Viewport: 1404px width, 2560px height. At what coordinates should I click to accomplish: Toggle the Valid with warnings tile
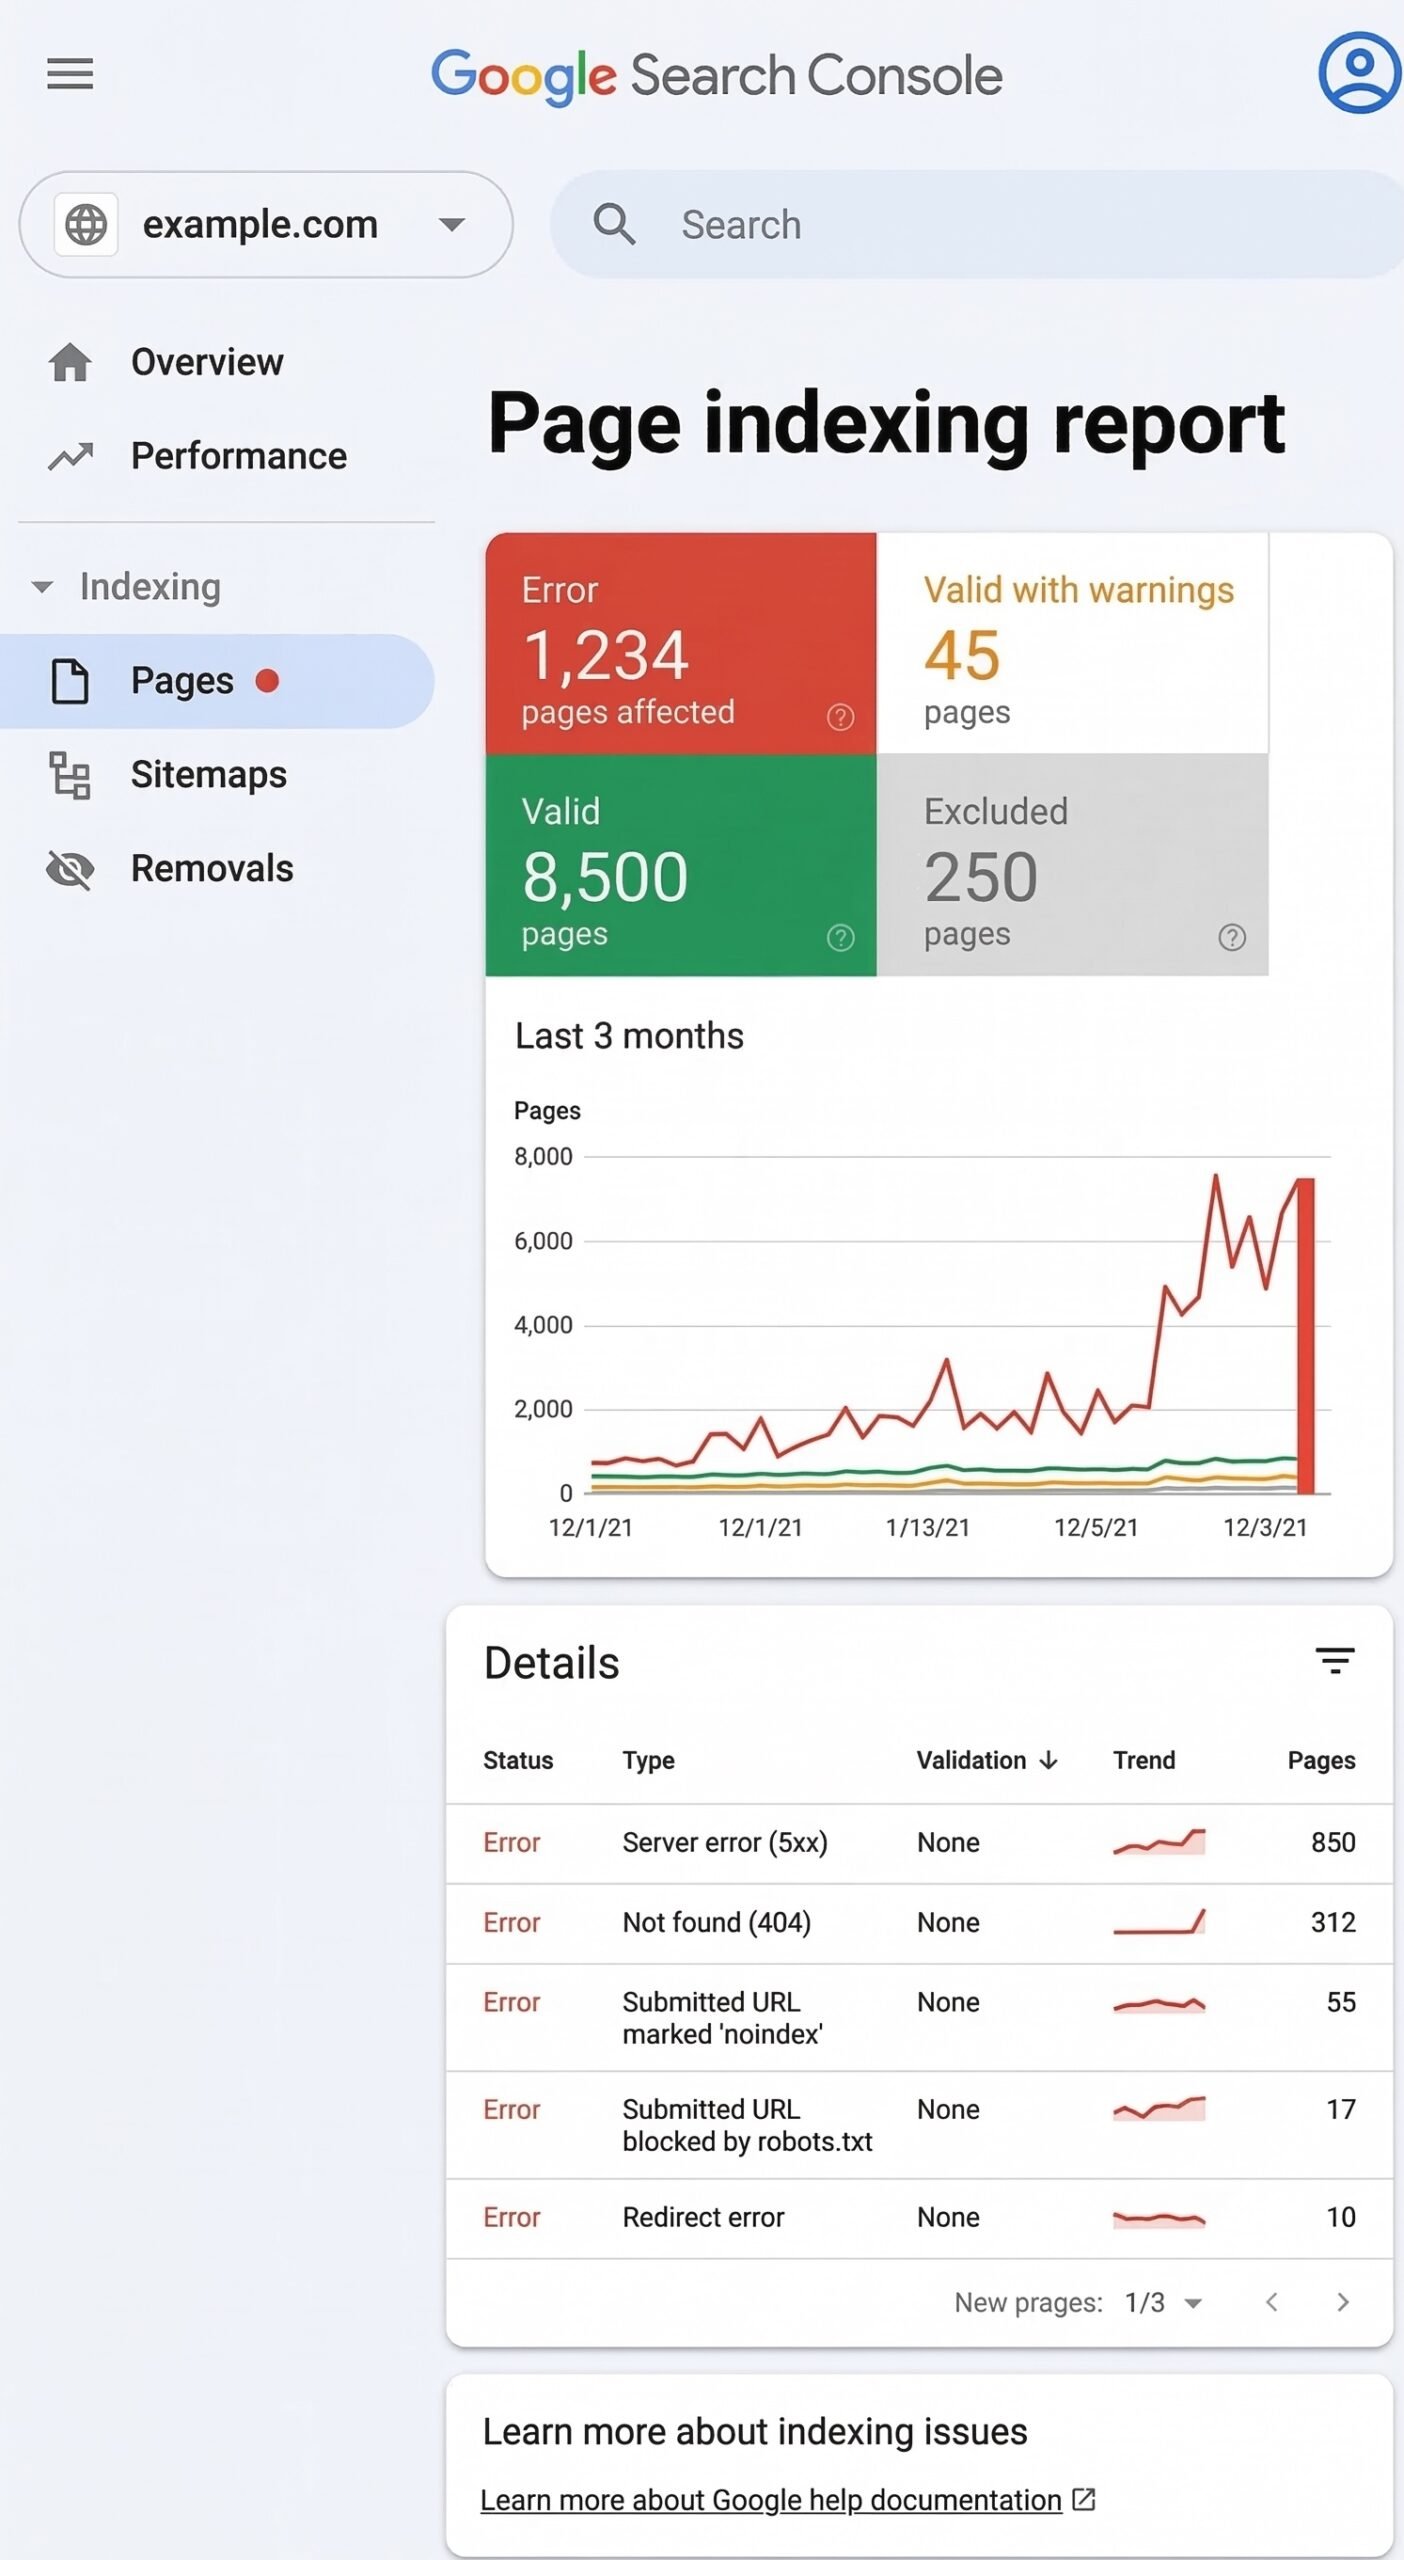click(1072, 642)
